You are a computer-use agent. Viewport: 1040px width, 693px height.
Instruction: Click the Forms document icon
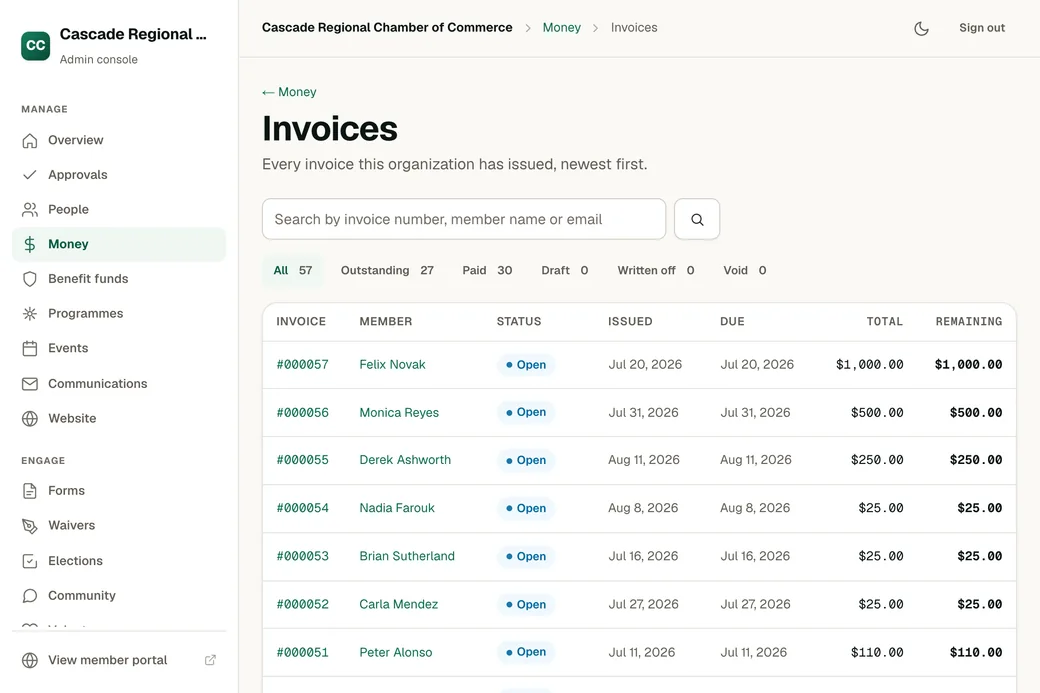(x=30, y=491)
